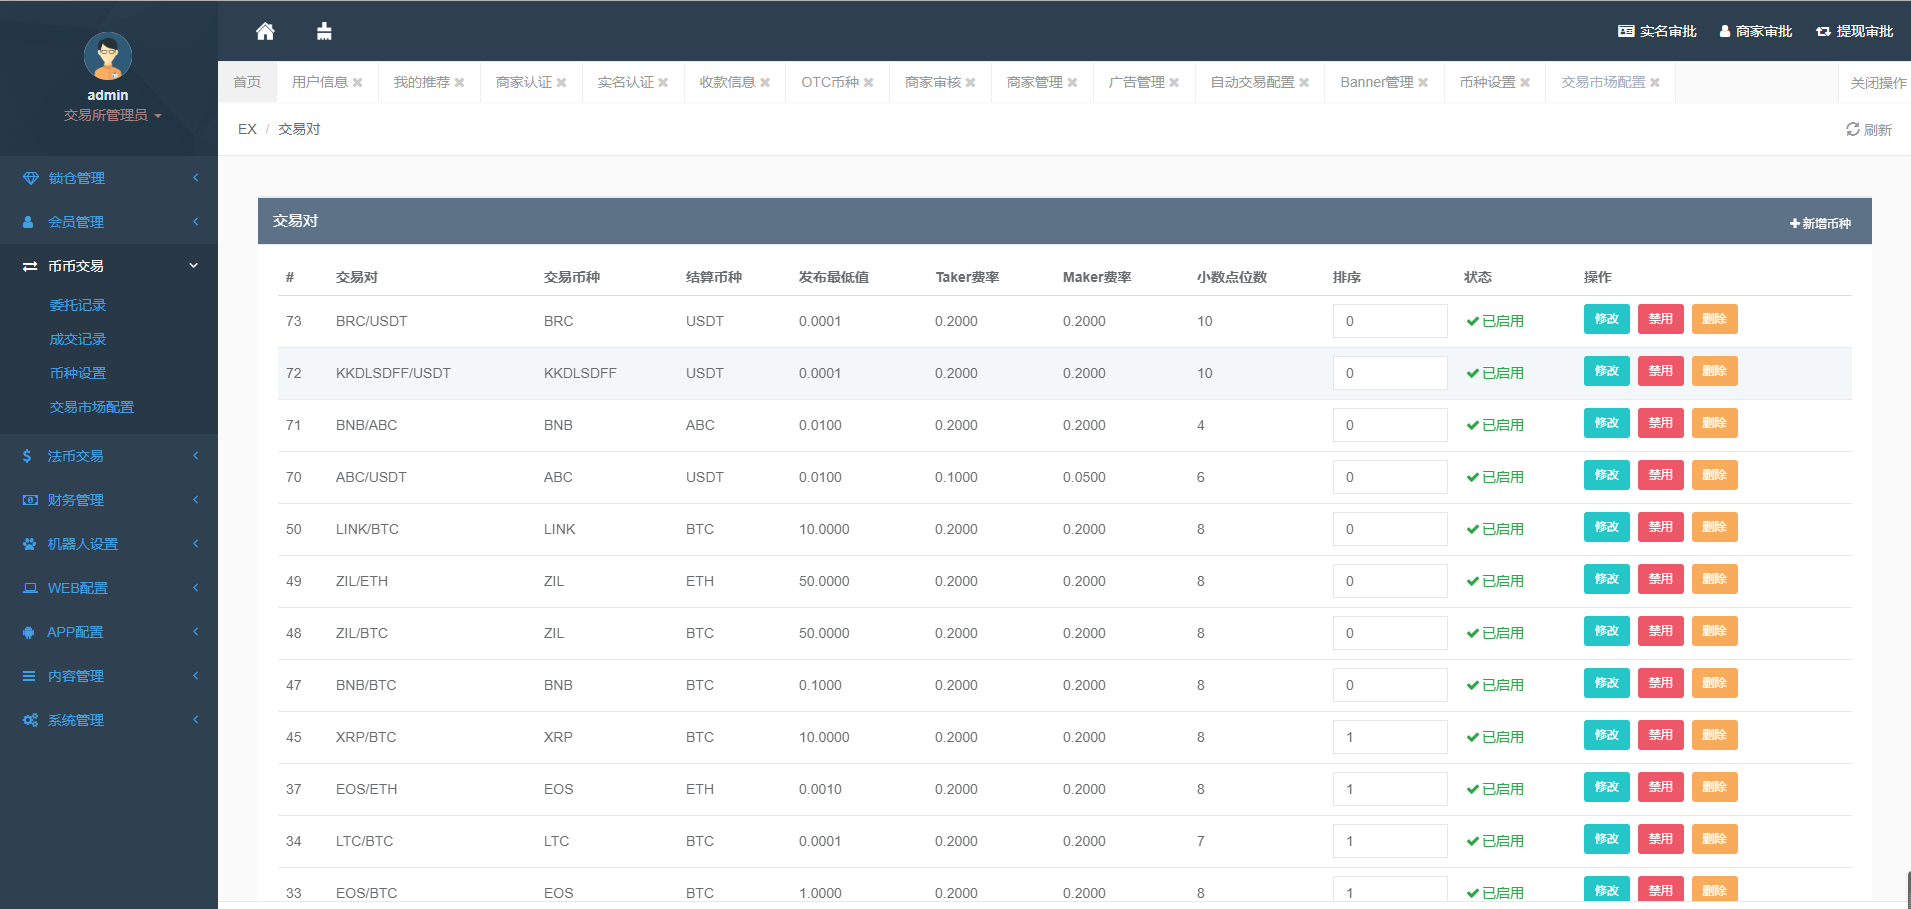1911x909 pixels.
Task: Expand the 锁仓管理 sidebar menu
Action: click(108, 178)
